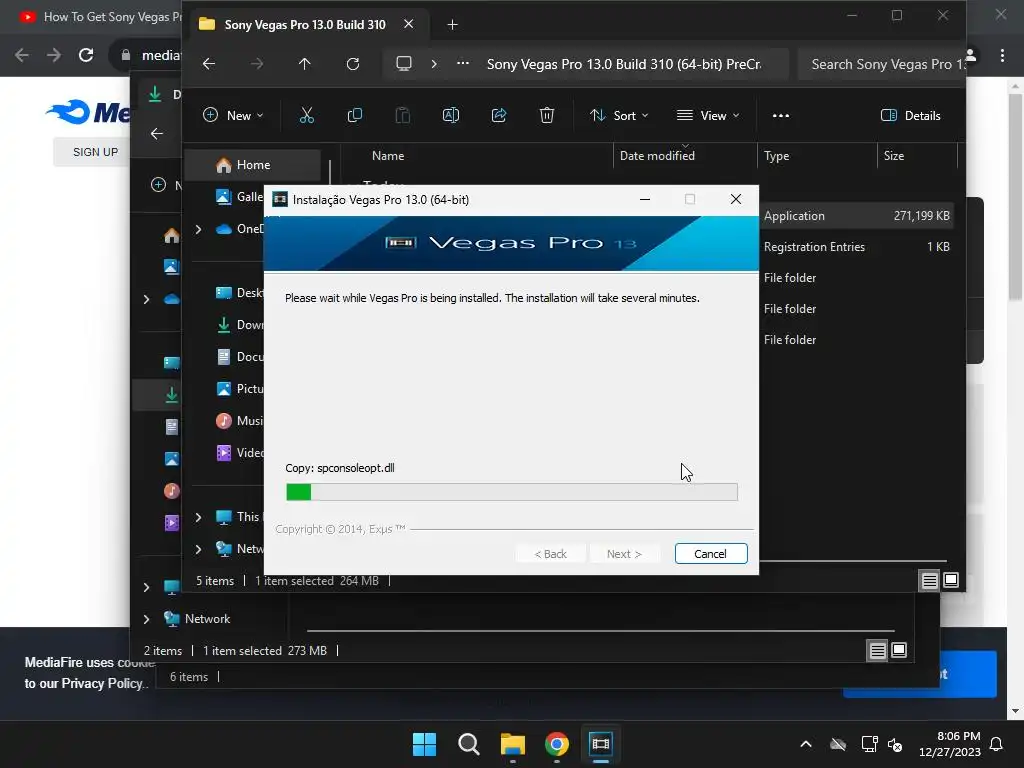The height and width of the screenshot is (768, 1024).
Task: Reload the Chrome page
Action: 86,56
